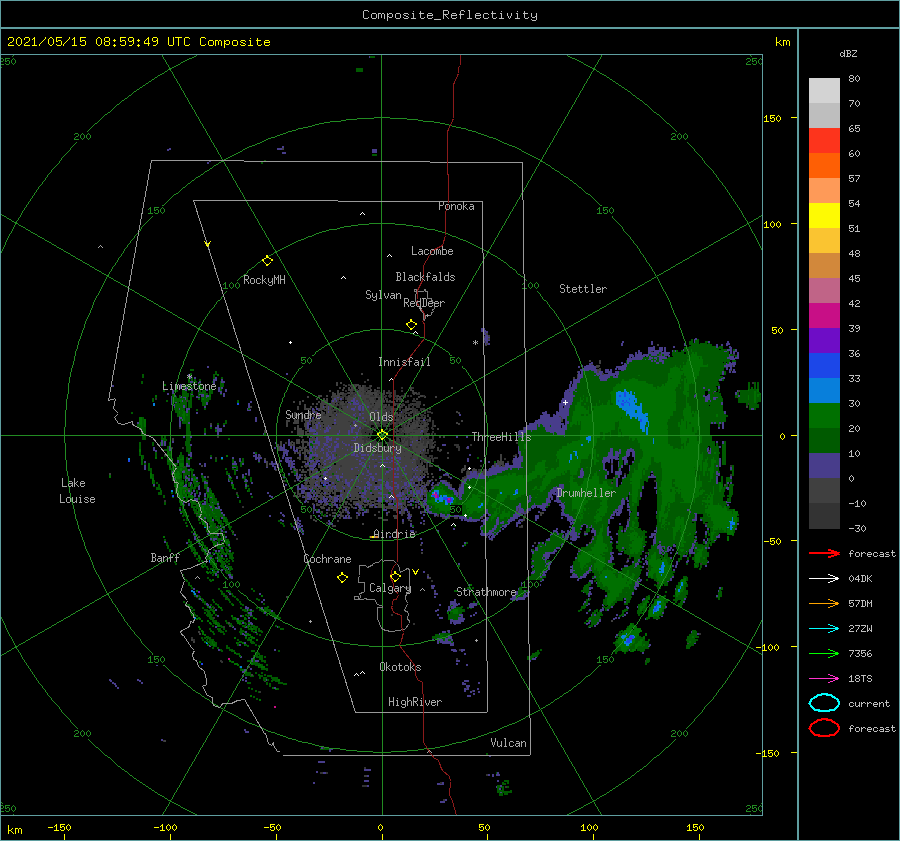Click the Innisfail city label
The image size is (900, 841).
[x=404, y=362]
